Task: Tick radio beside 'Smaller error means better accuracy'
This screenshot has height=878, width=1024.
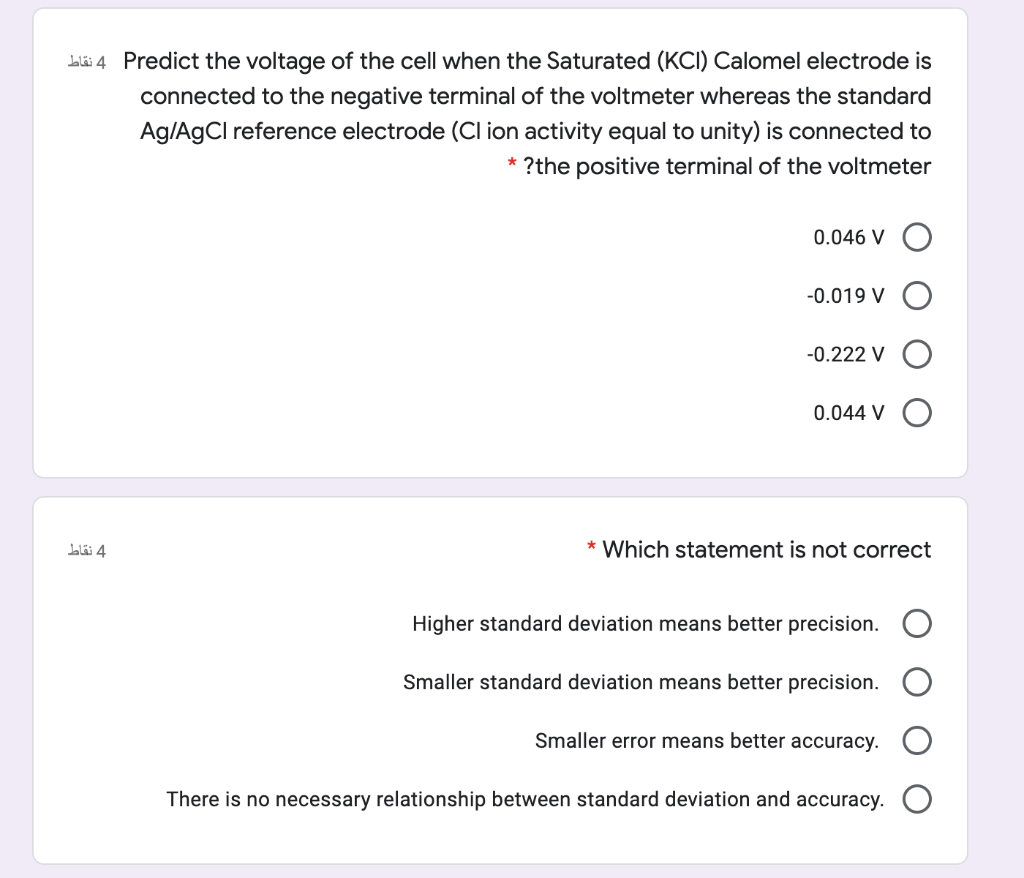Action: (917, 741)
